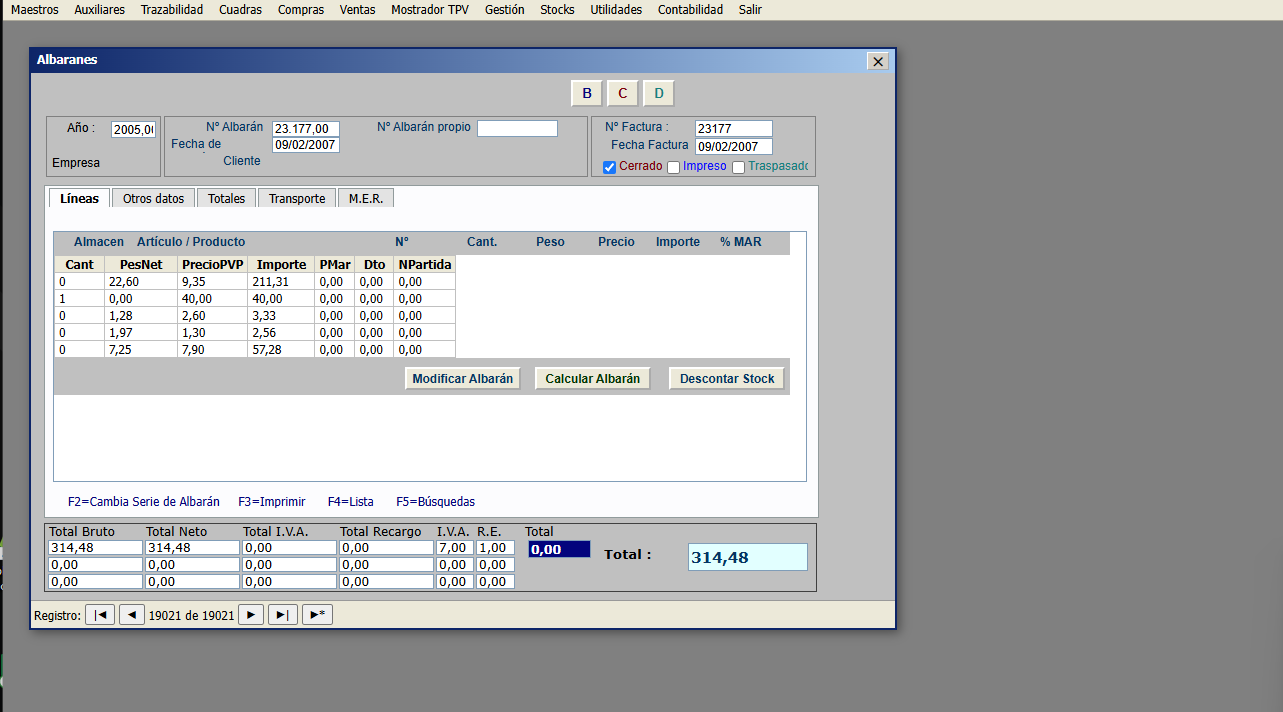Click the PrecioPVP column header
The width and height of the screenshot is (1283, 712).
click(x=213, y=265)
